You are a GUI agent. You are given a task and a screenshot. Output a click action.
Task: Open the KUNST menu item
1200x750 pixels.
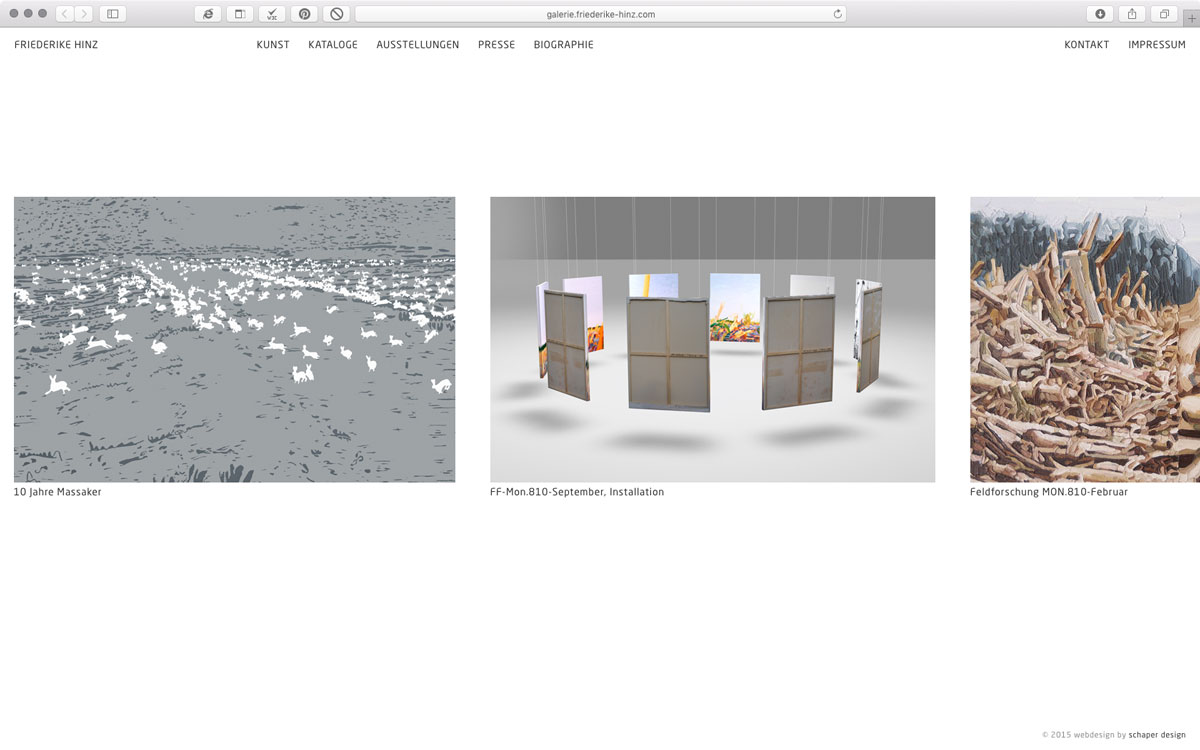point(273,45)
